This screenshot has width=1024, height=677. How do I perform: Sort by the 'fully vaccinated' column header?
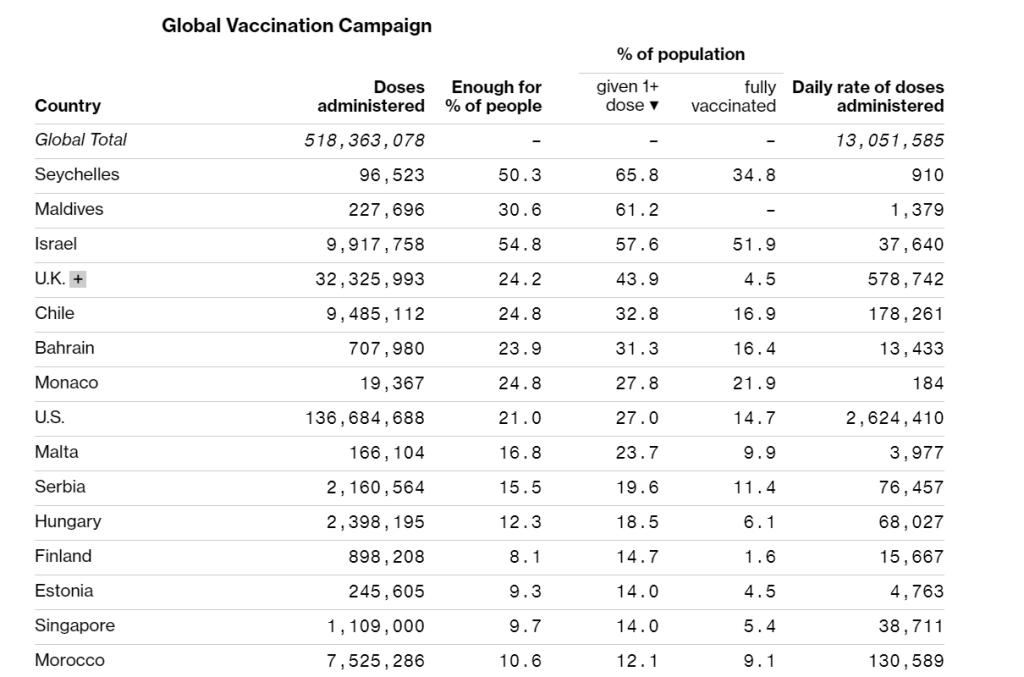coord(734,97)
